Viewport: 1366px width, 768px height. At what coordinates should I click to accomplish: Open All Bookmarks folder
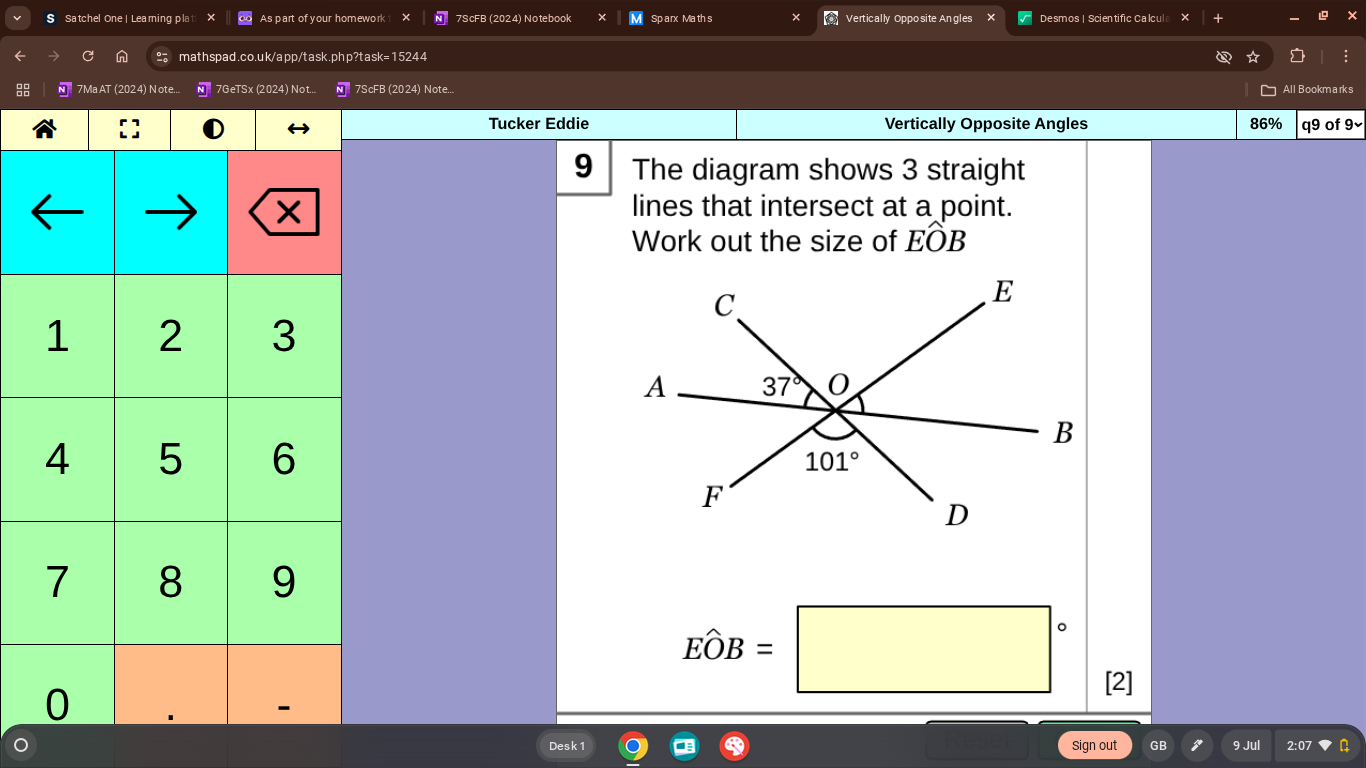pyautogui.click(x=1307, y=89)
